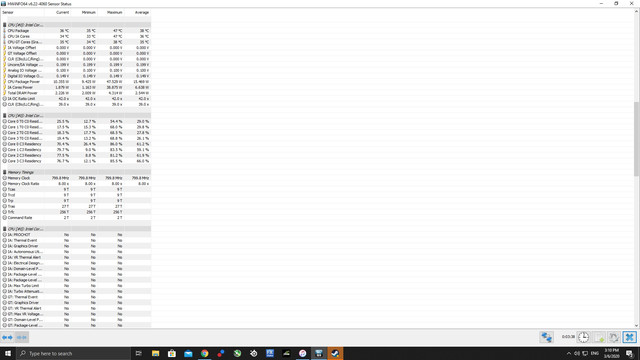The image size is (640, 360).
Task: Select the IA Voltage Offset row
Action: (x=76, y=48)
